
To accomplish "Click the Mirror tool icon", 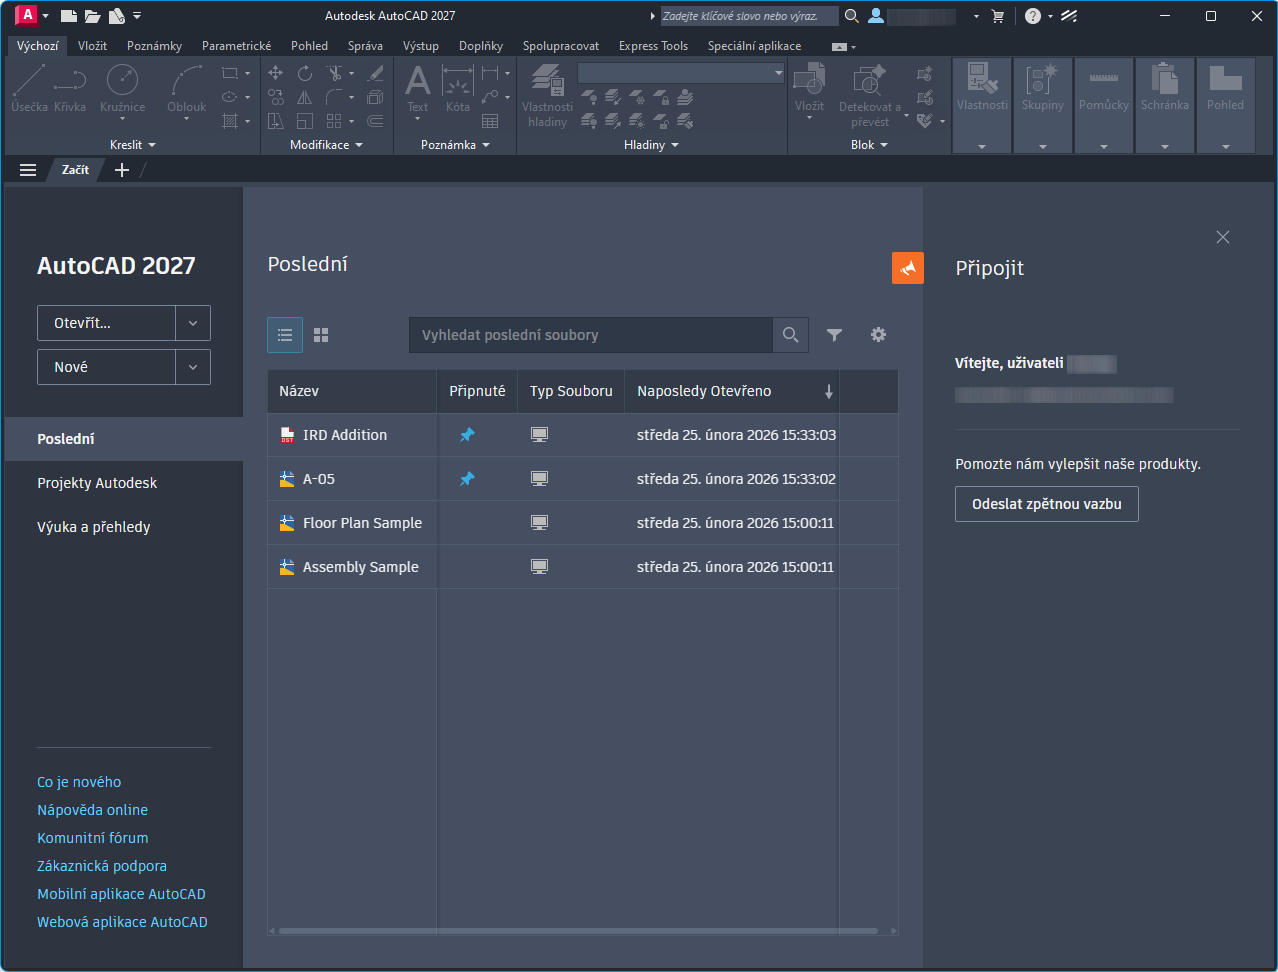I will [305, 97].
